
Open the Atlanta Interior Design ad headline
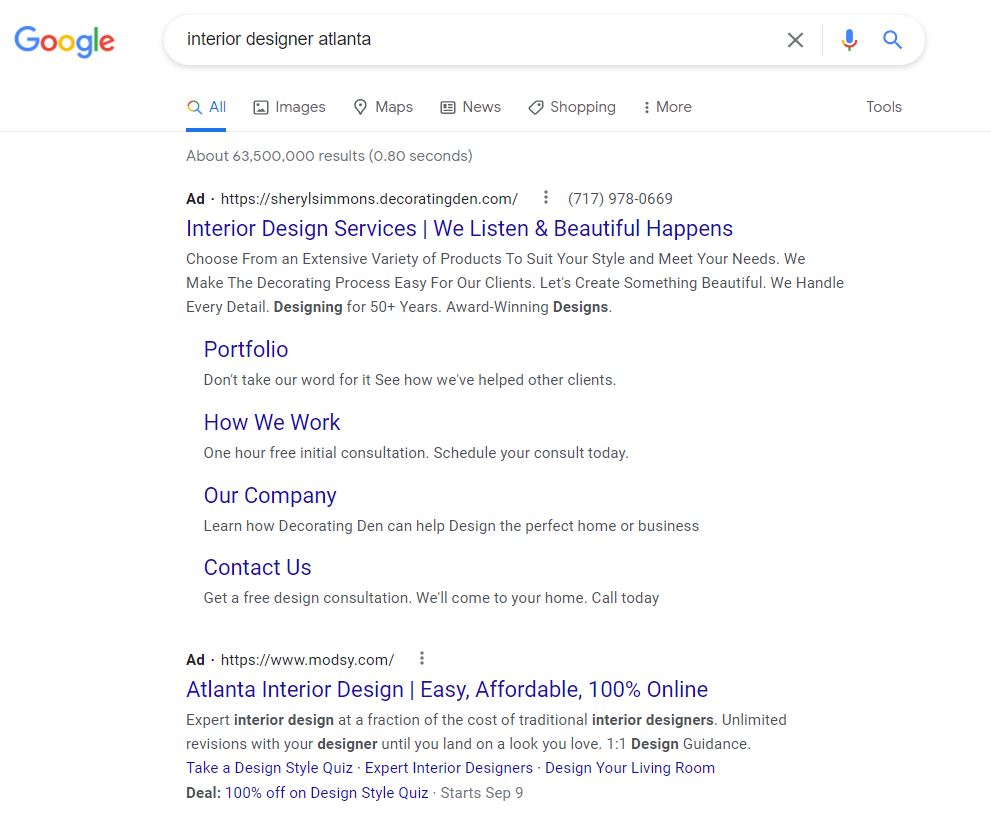coord(446,689)
